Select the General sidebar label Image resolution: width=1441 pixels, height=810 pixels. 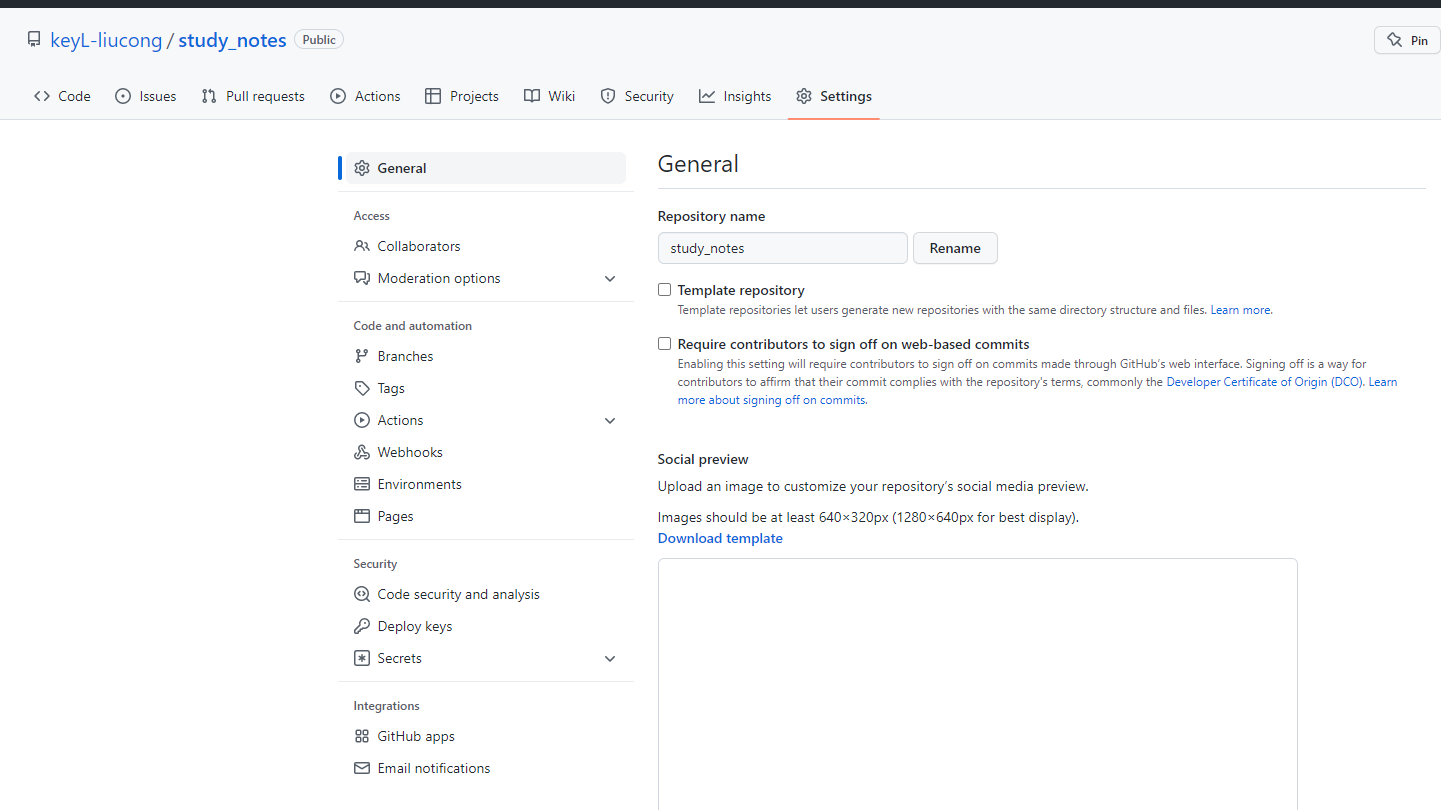click(x=402, y=168)
